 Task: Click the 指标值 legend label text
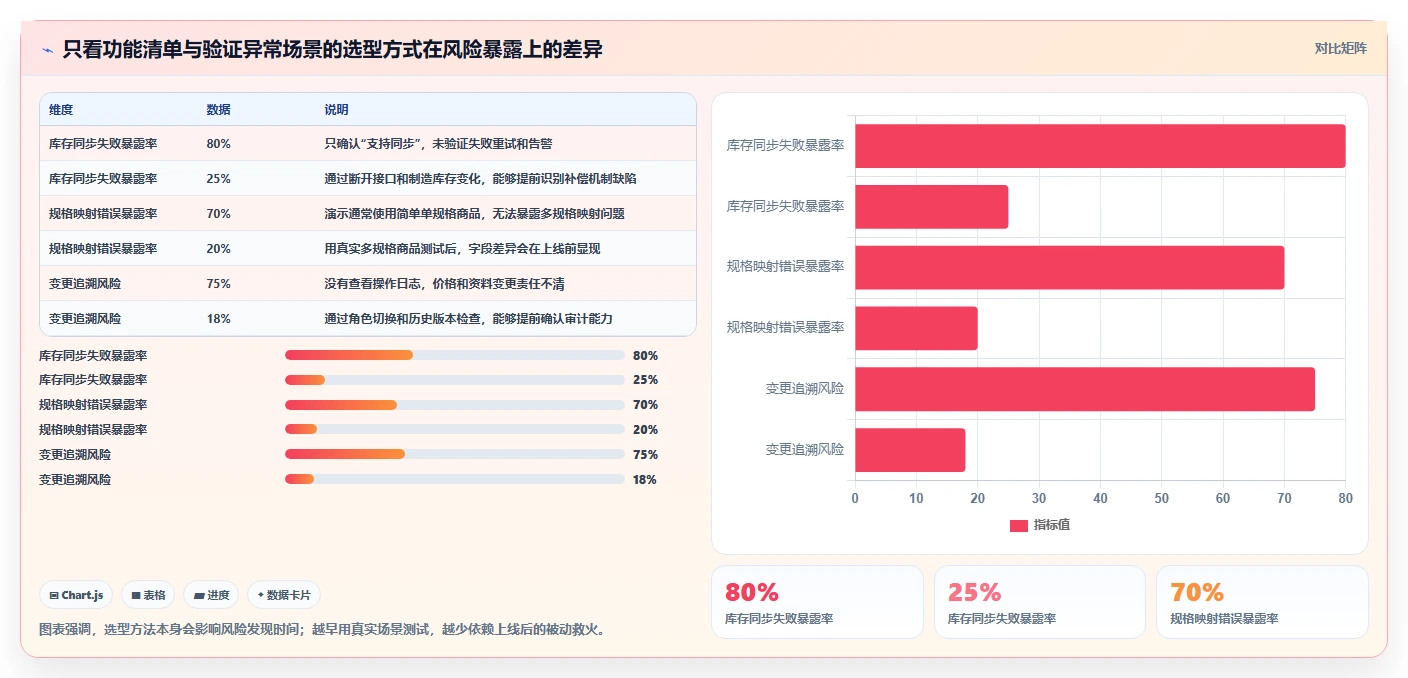pyautogui.click(x=1051, y=526)
